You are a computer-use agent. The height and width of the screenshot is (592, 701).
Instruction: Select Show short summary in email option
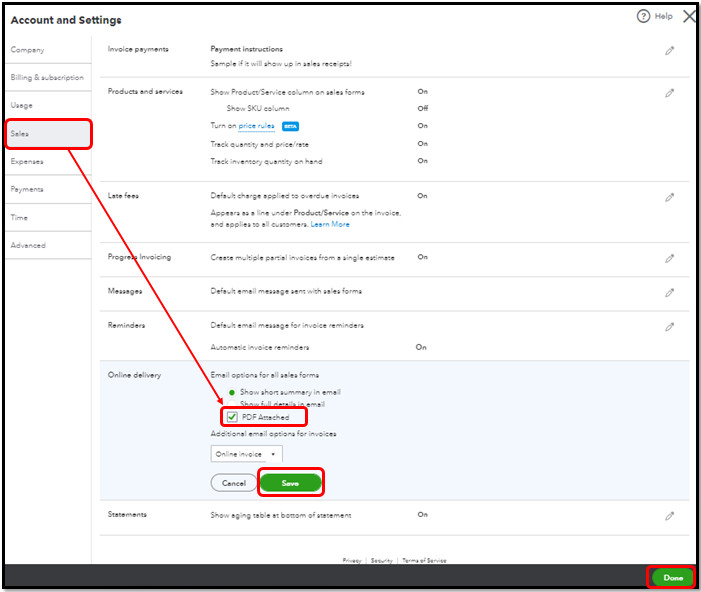[x=231, y=392]
